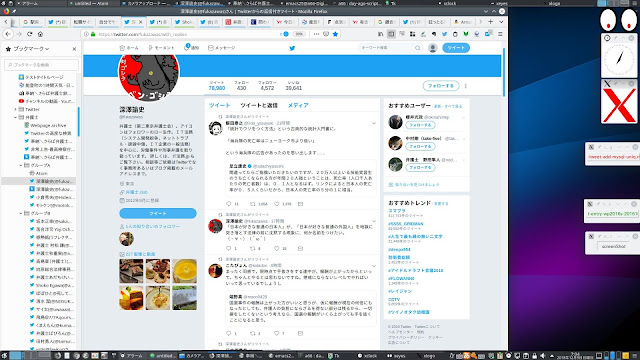Viewport: 640px width, 360px height.
Task: Click the screenshot button in small Tk window
Action: (x=613, y=246)
